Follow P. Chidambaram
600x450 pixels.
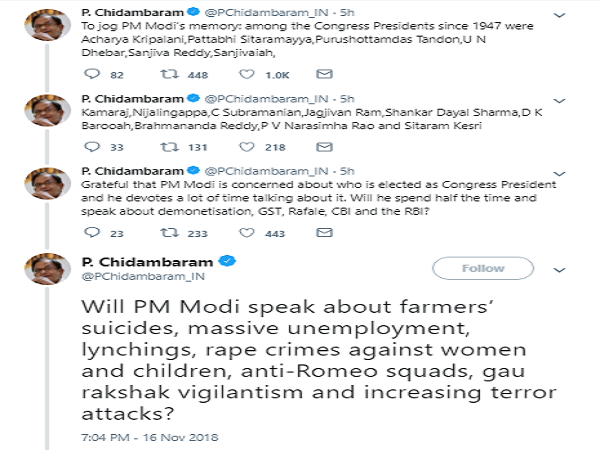point(483,269)
